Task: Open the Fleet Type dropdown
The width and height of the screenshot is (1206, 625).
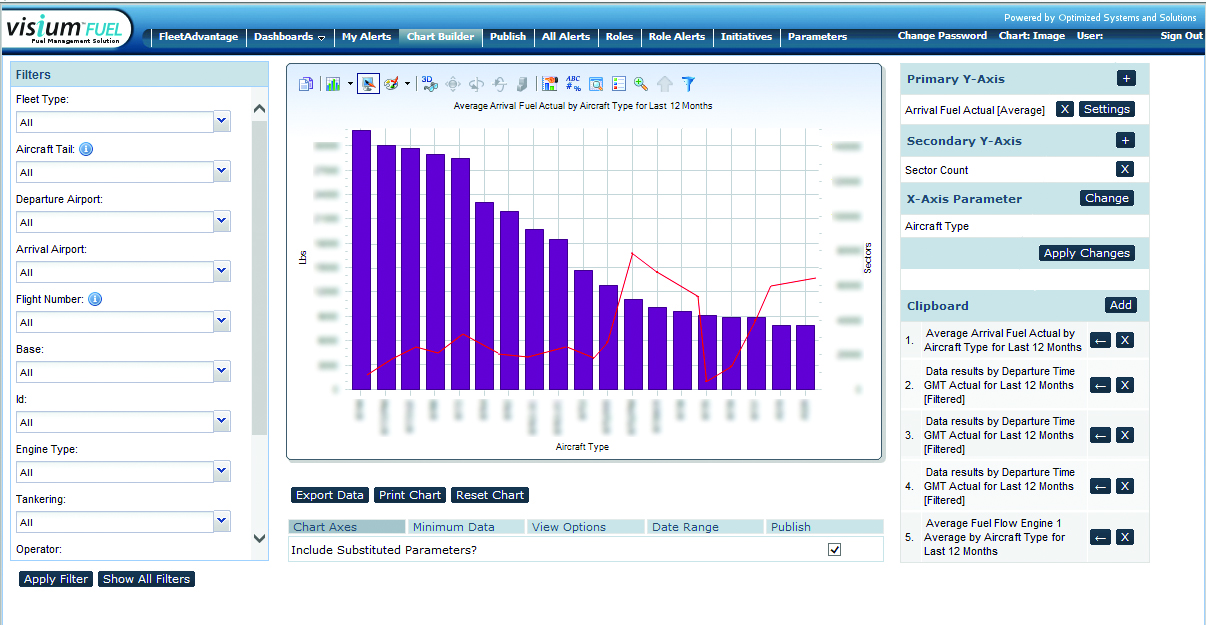Action: tap(222, 121)
